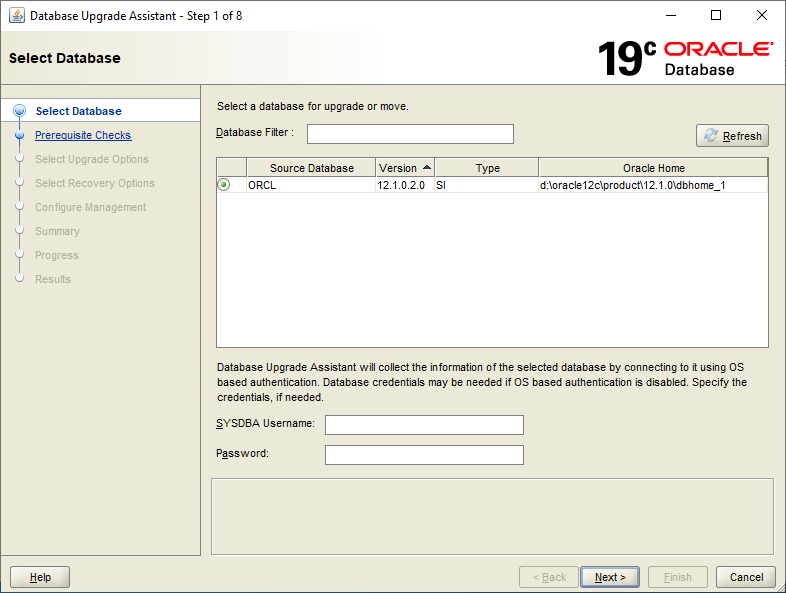The image size is (786, 593).
Task: Go to Prerequisite Checks step
Action: (x=83, y=135)
